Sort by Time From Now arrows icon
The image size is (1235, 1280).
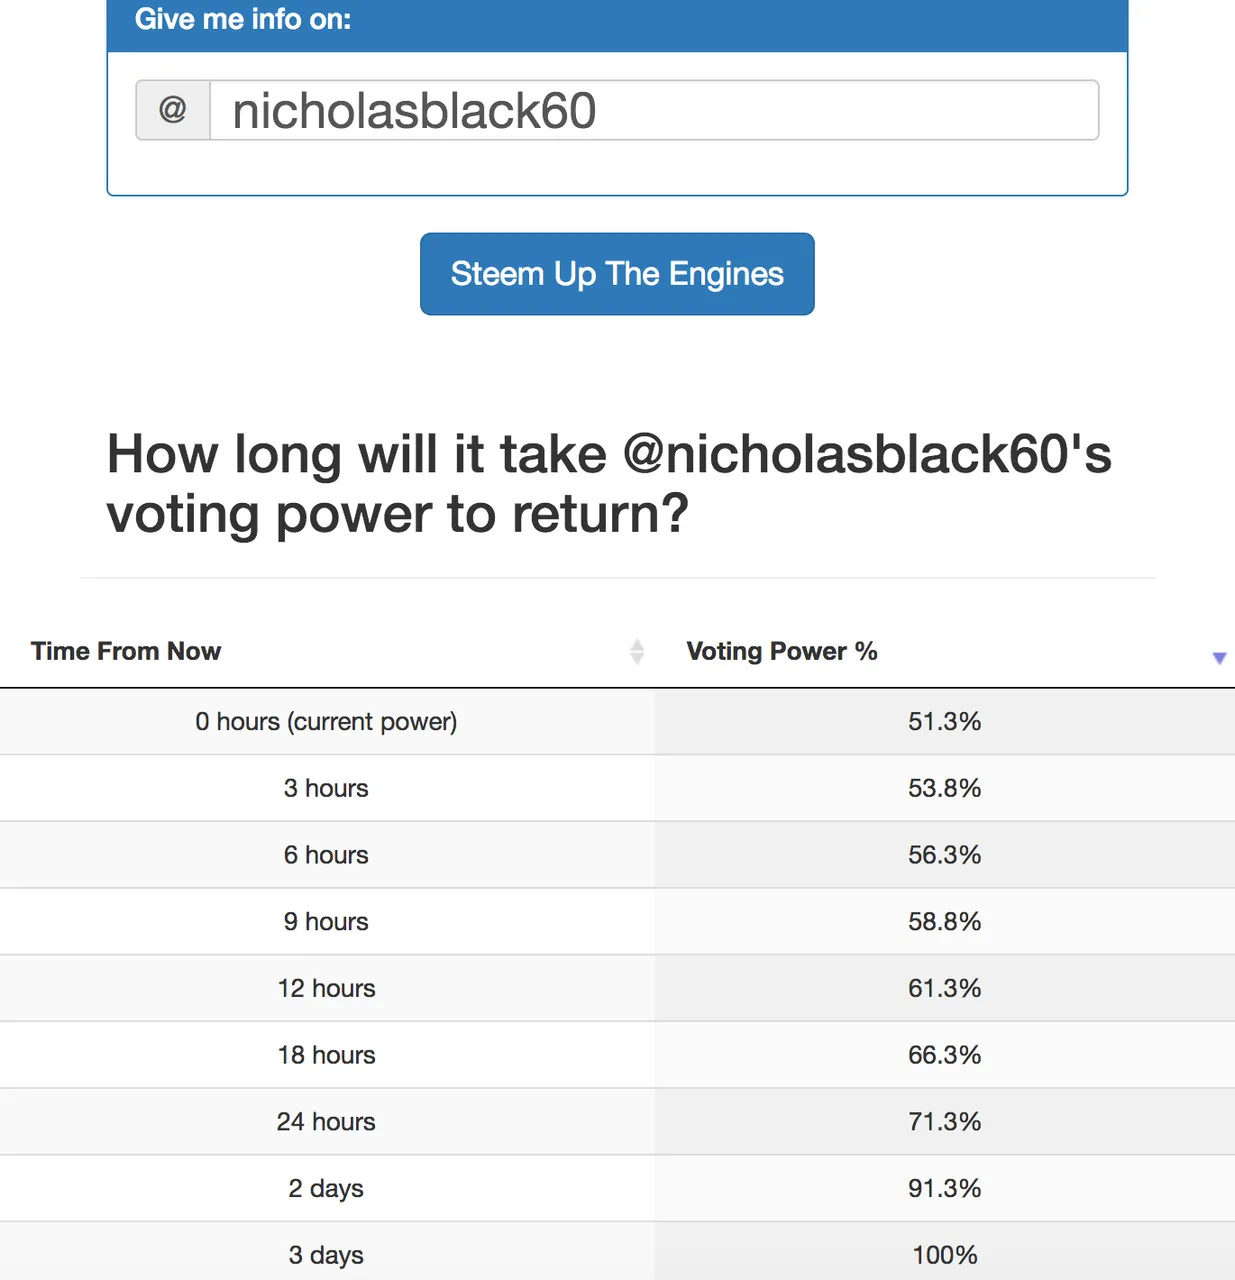point(637,652)
